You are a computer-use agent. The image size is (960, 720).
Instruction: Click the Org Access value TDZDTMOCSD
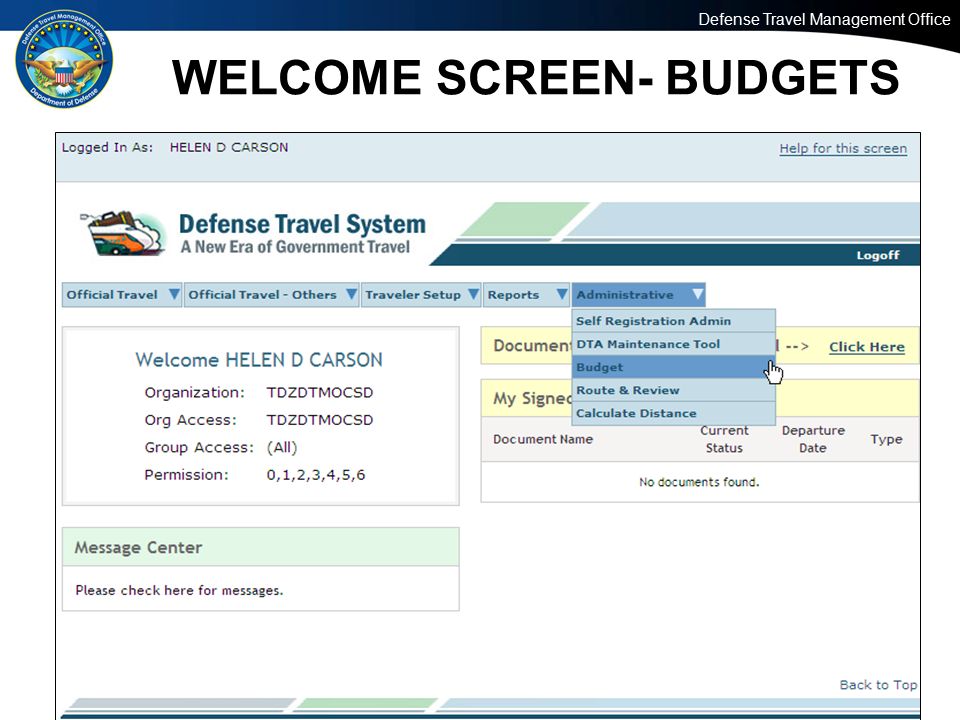click(x=320, y=420)
